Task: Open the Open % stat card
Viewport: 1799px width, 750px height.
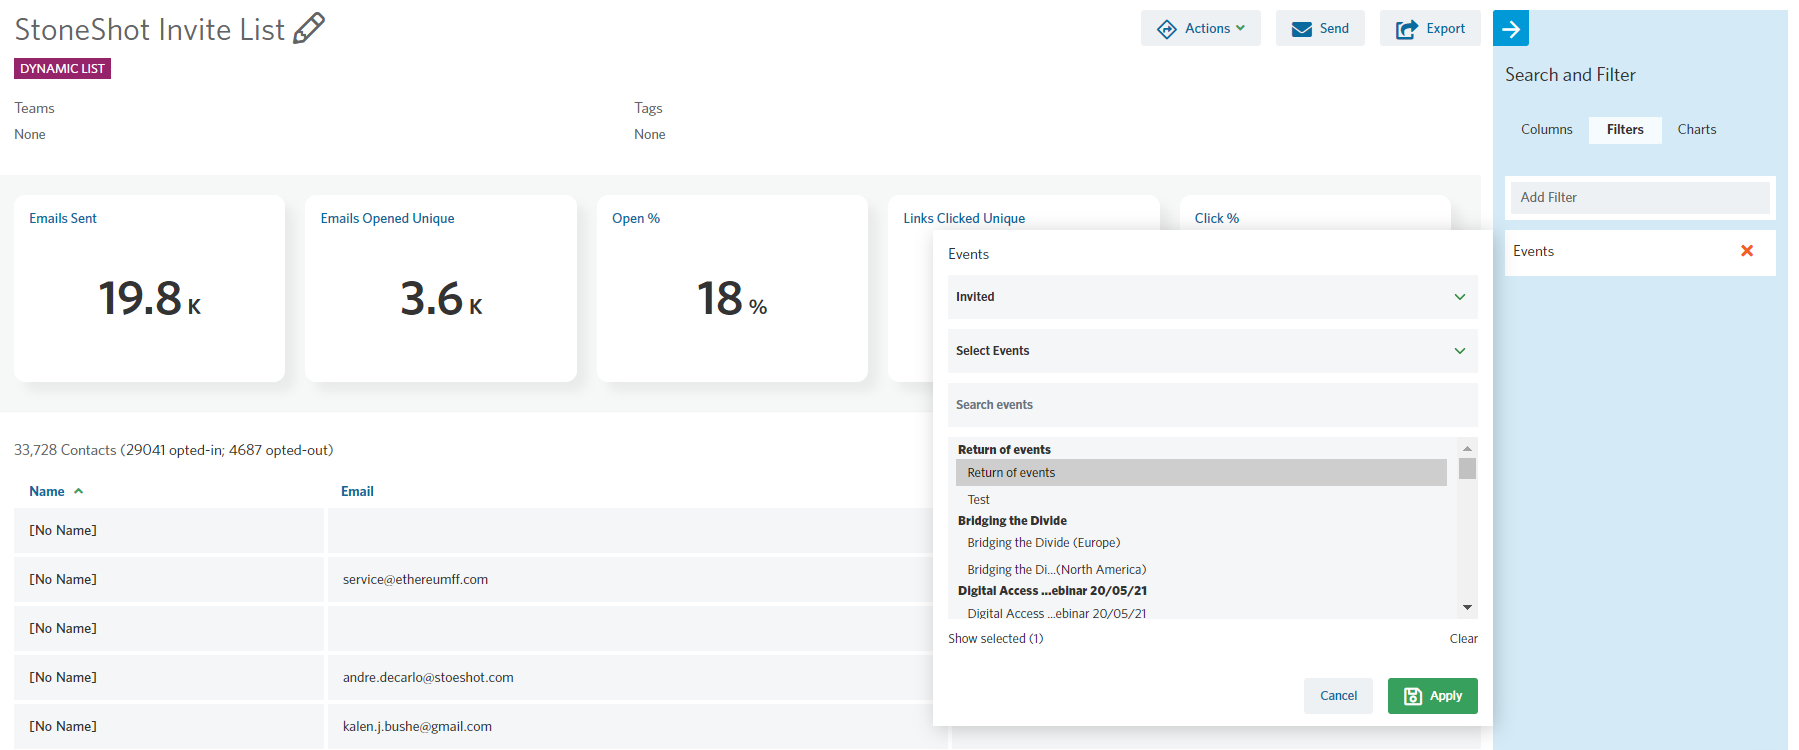Action: point(732,288)
